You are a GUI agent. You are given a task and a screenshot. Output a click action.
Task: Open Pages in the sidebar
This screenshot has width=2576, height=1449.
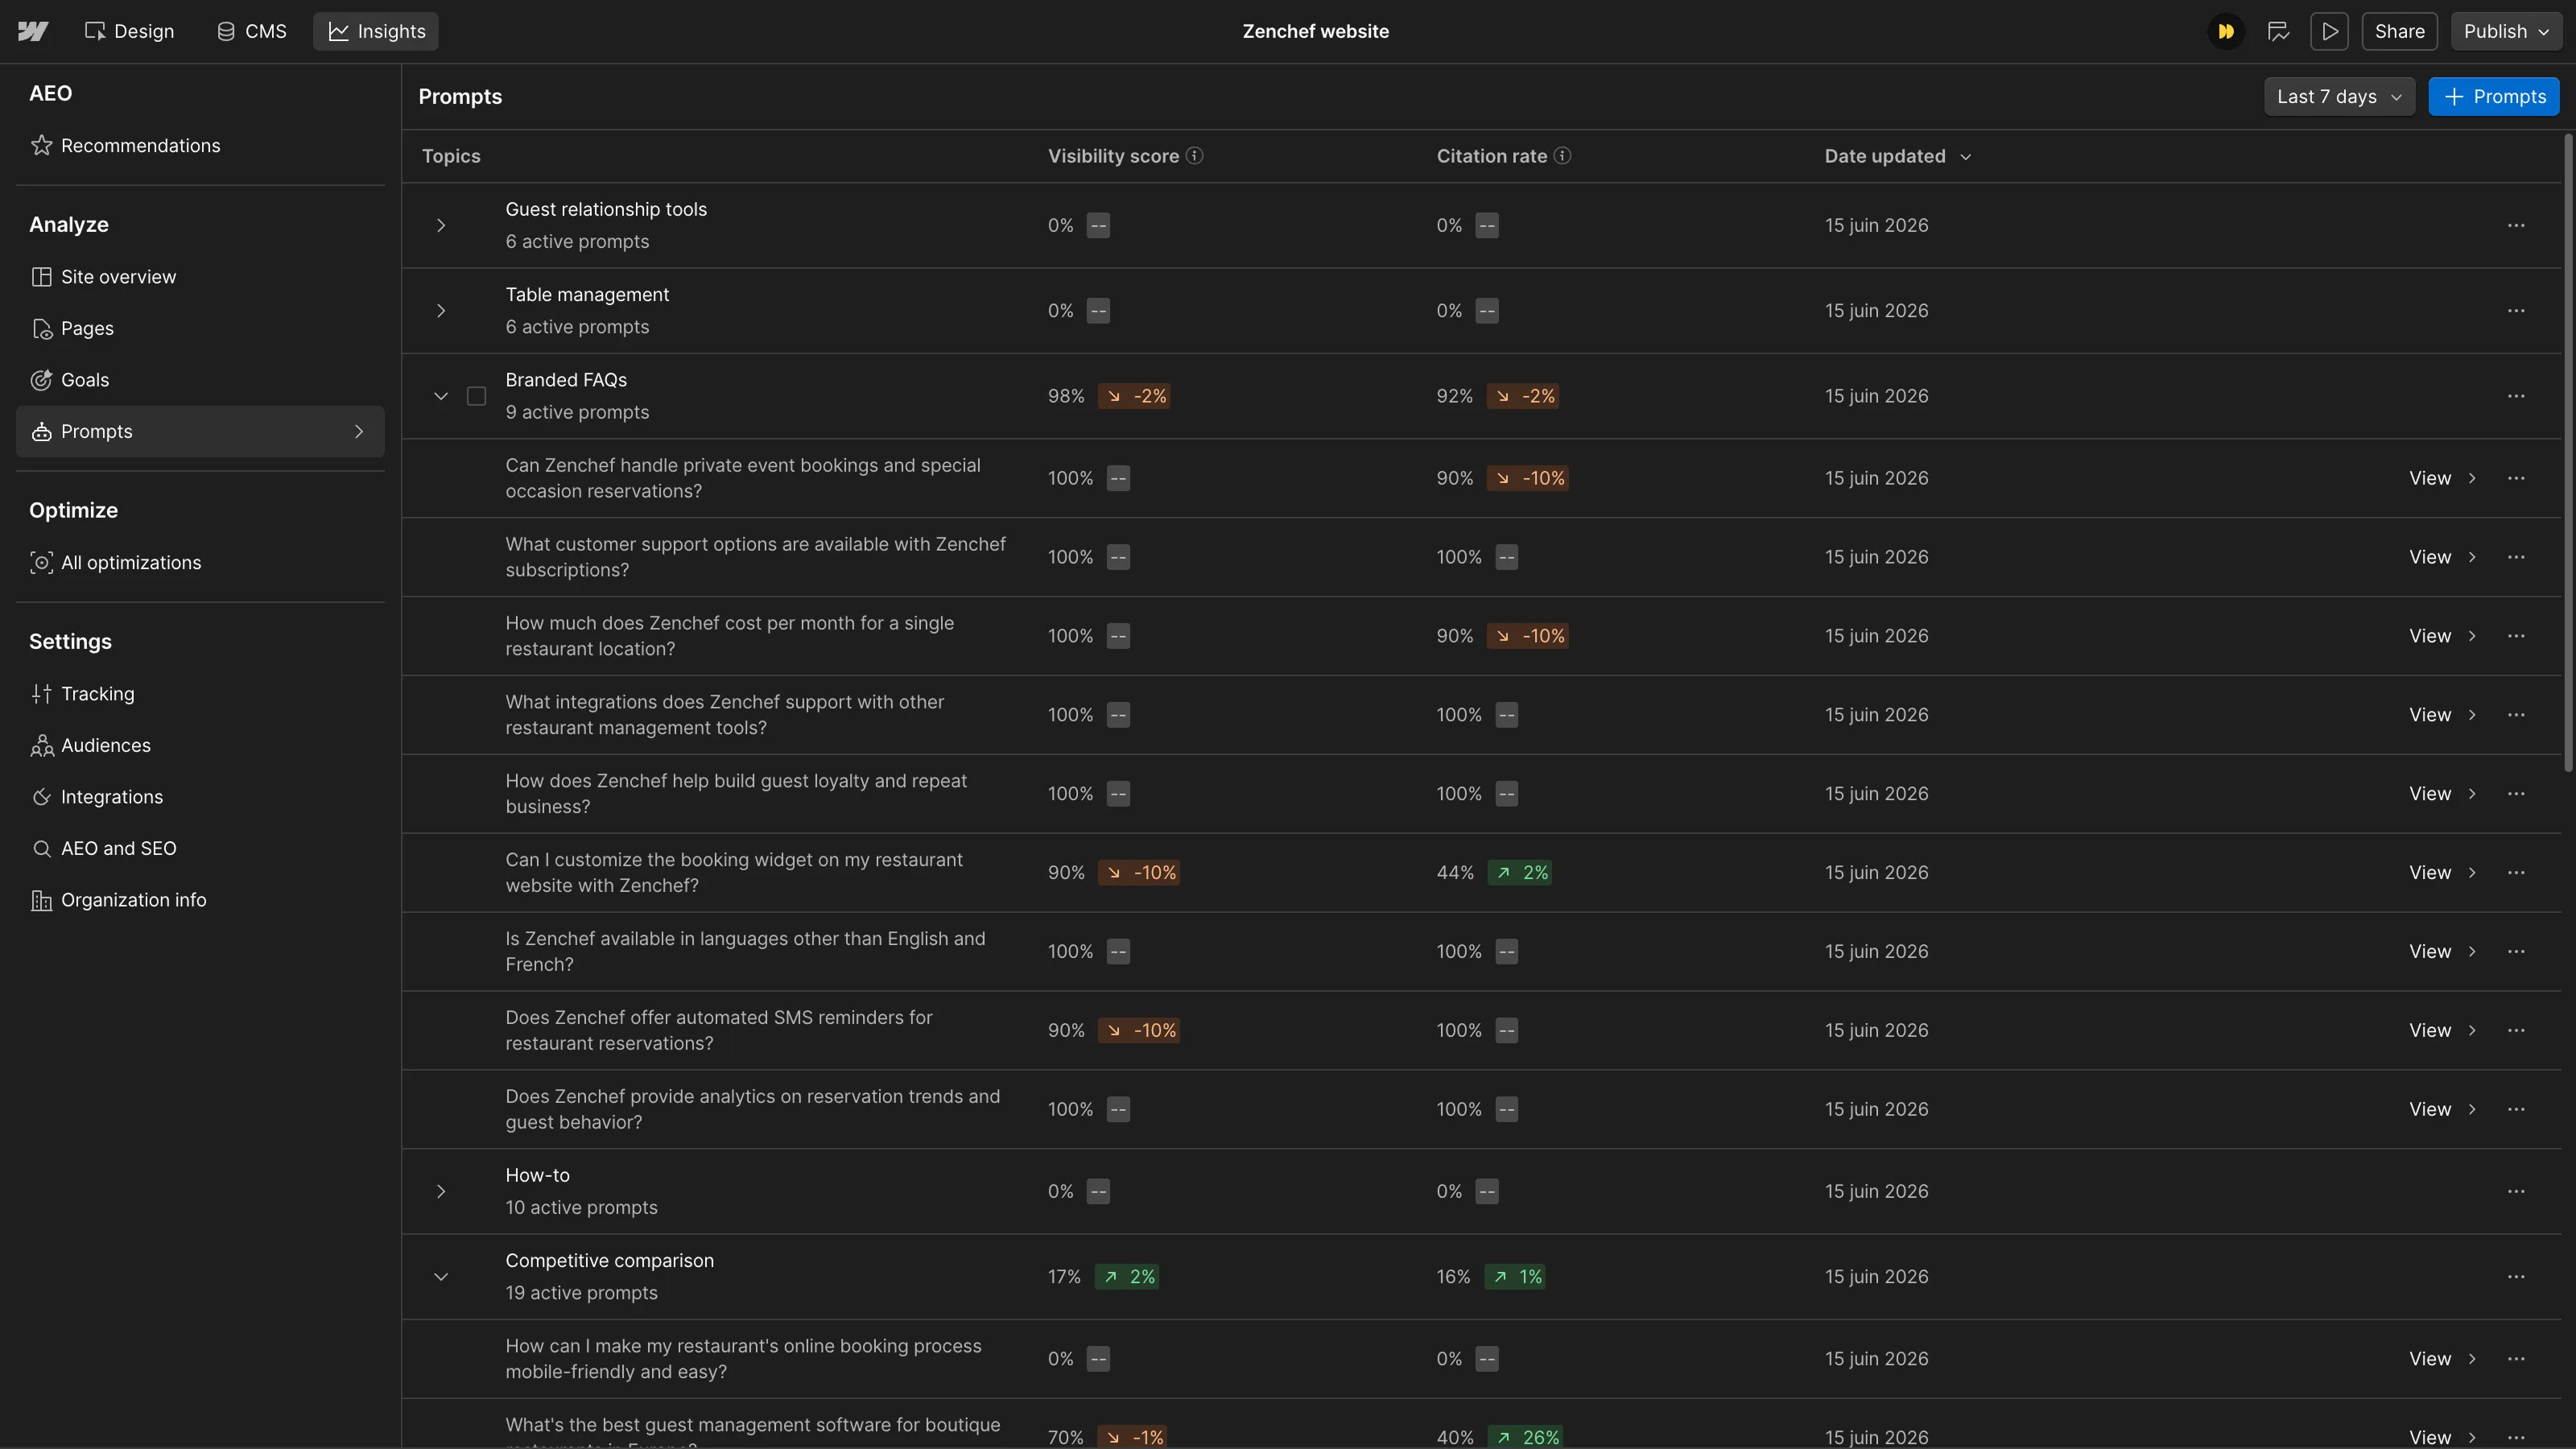200,329
